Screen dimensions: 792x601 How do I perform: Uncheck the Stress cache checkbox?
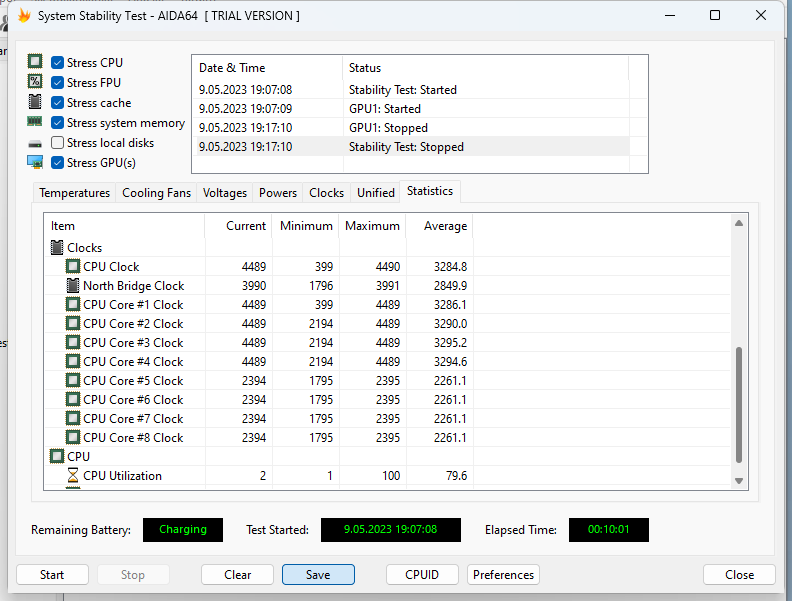click(x=58, y=103)
